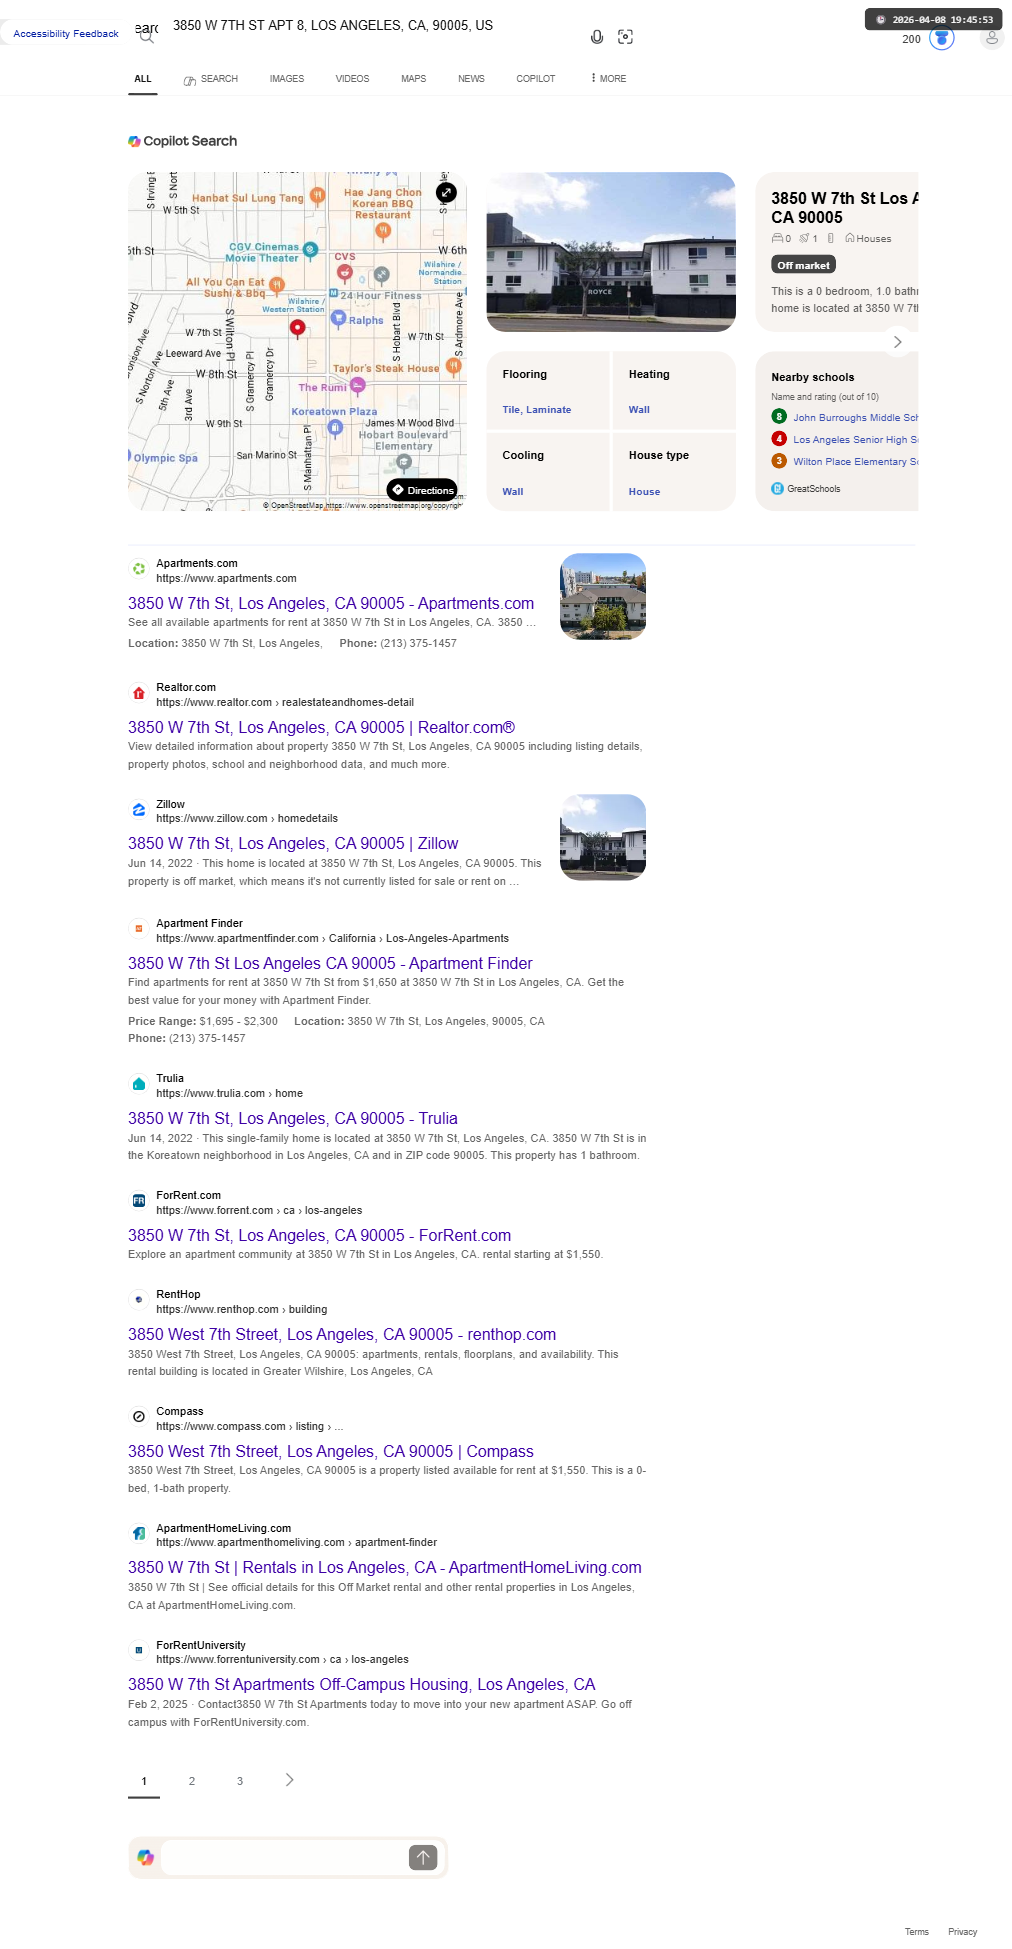The width and height of the screenshot is (1012, 1949).
Task: Open the ForRent.com result title
Action: tap(320, 1235)
